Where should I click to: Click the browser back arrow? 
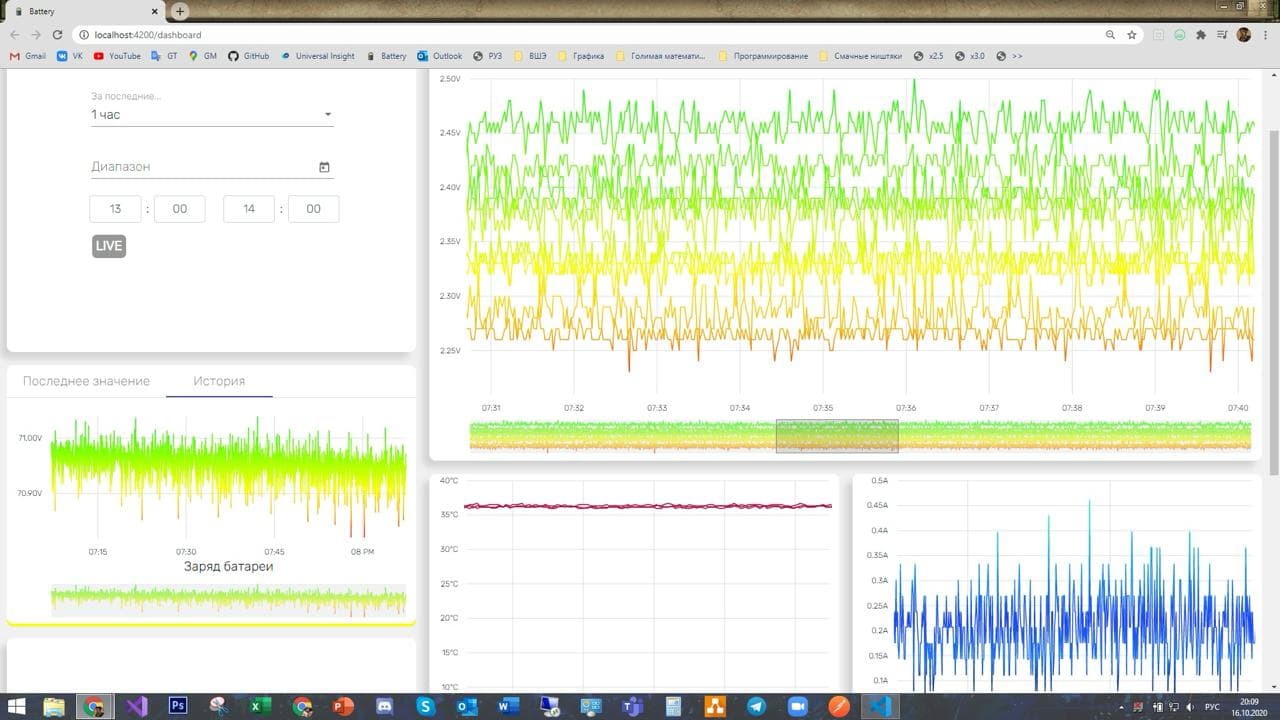click(15, 34)
